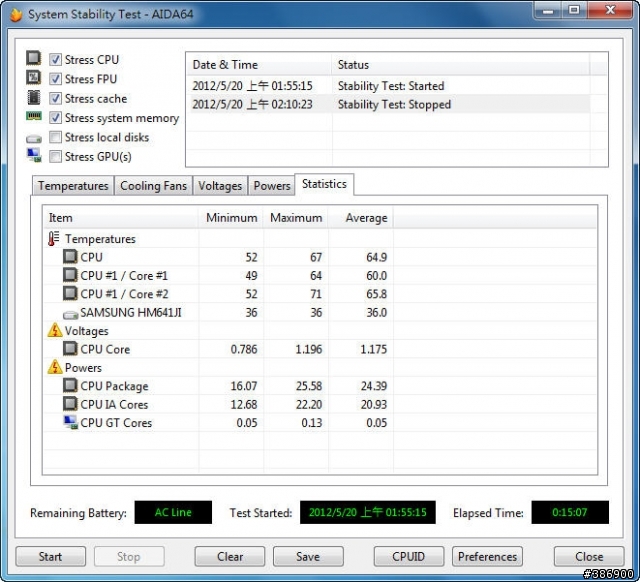Click the AIDA64 flame icon in title bar
Screen dimensions: 640x582
click(16, 14)
